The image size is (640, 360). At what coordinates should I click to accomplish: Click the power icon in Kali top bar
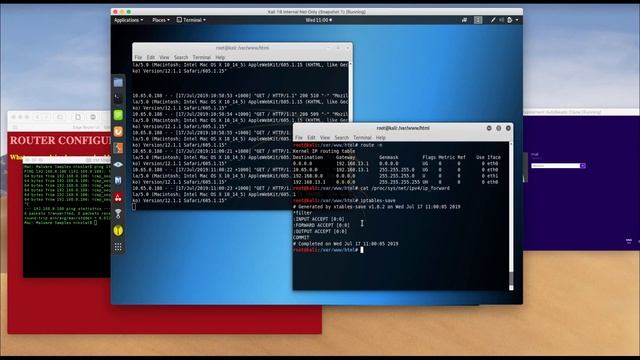click(510, 20)
